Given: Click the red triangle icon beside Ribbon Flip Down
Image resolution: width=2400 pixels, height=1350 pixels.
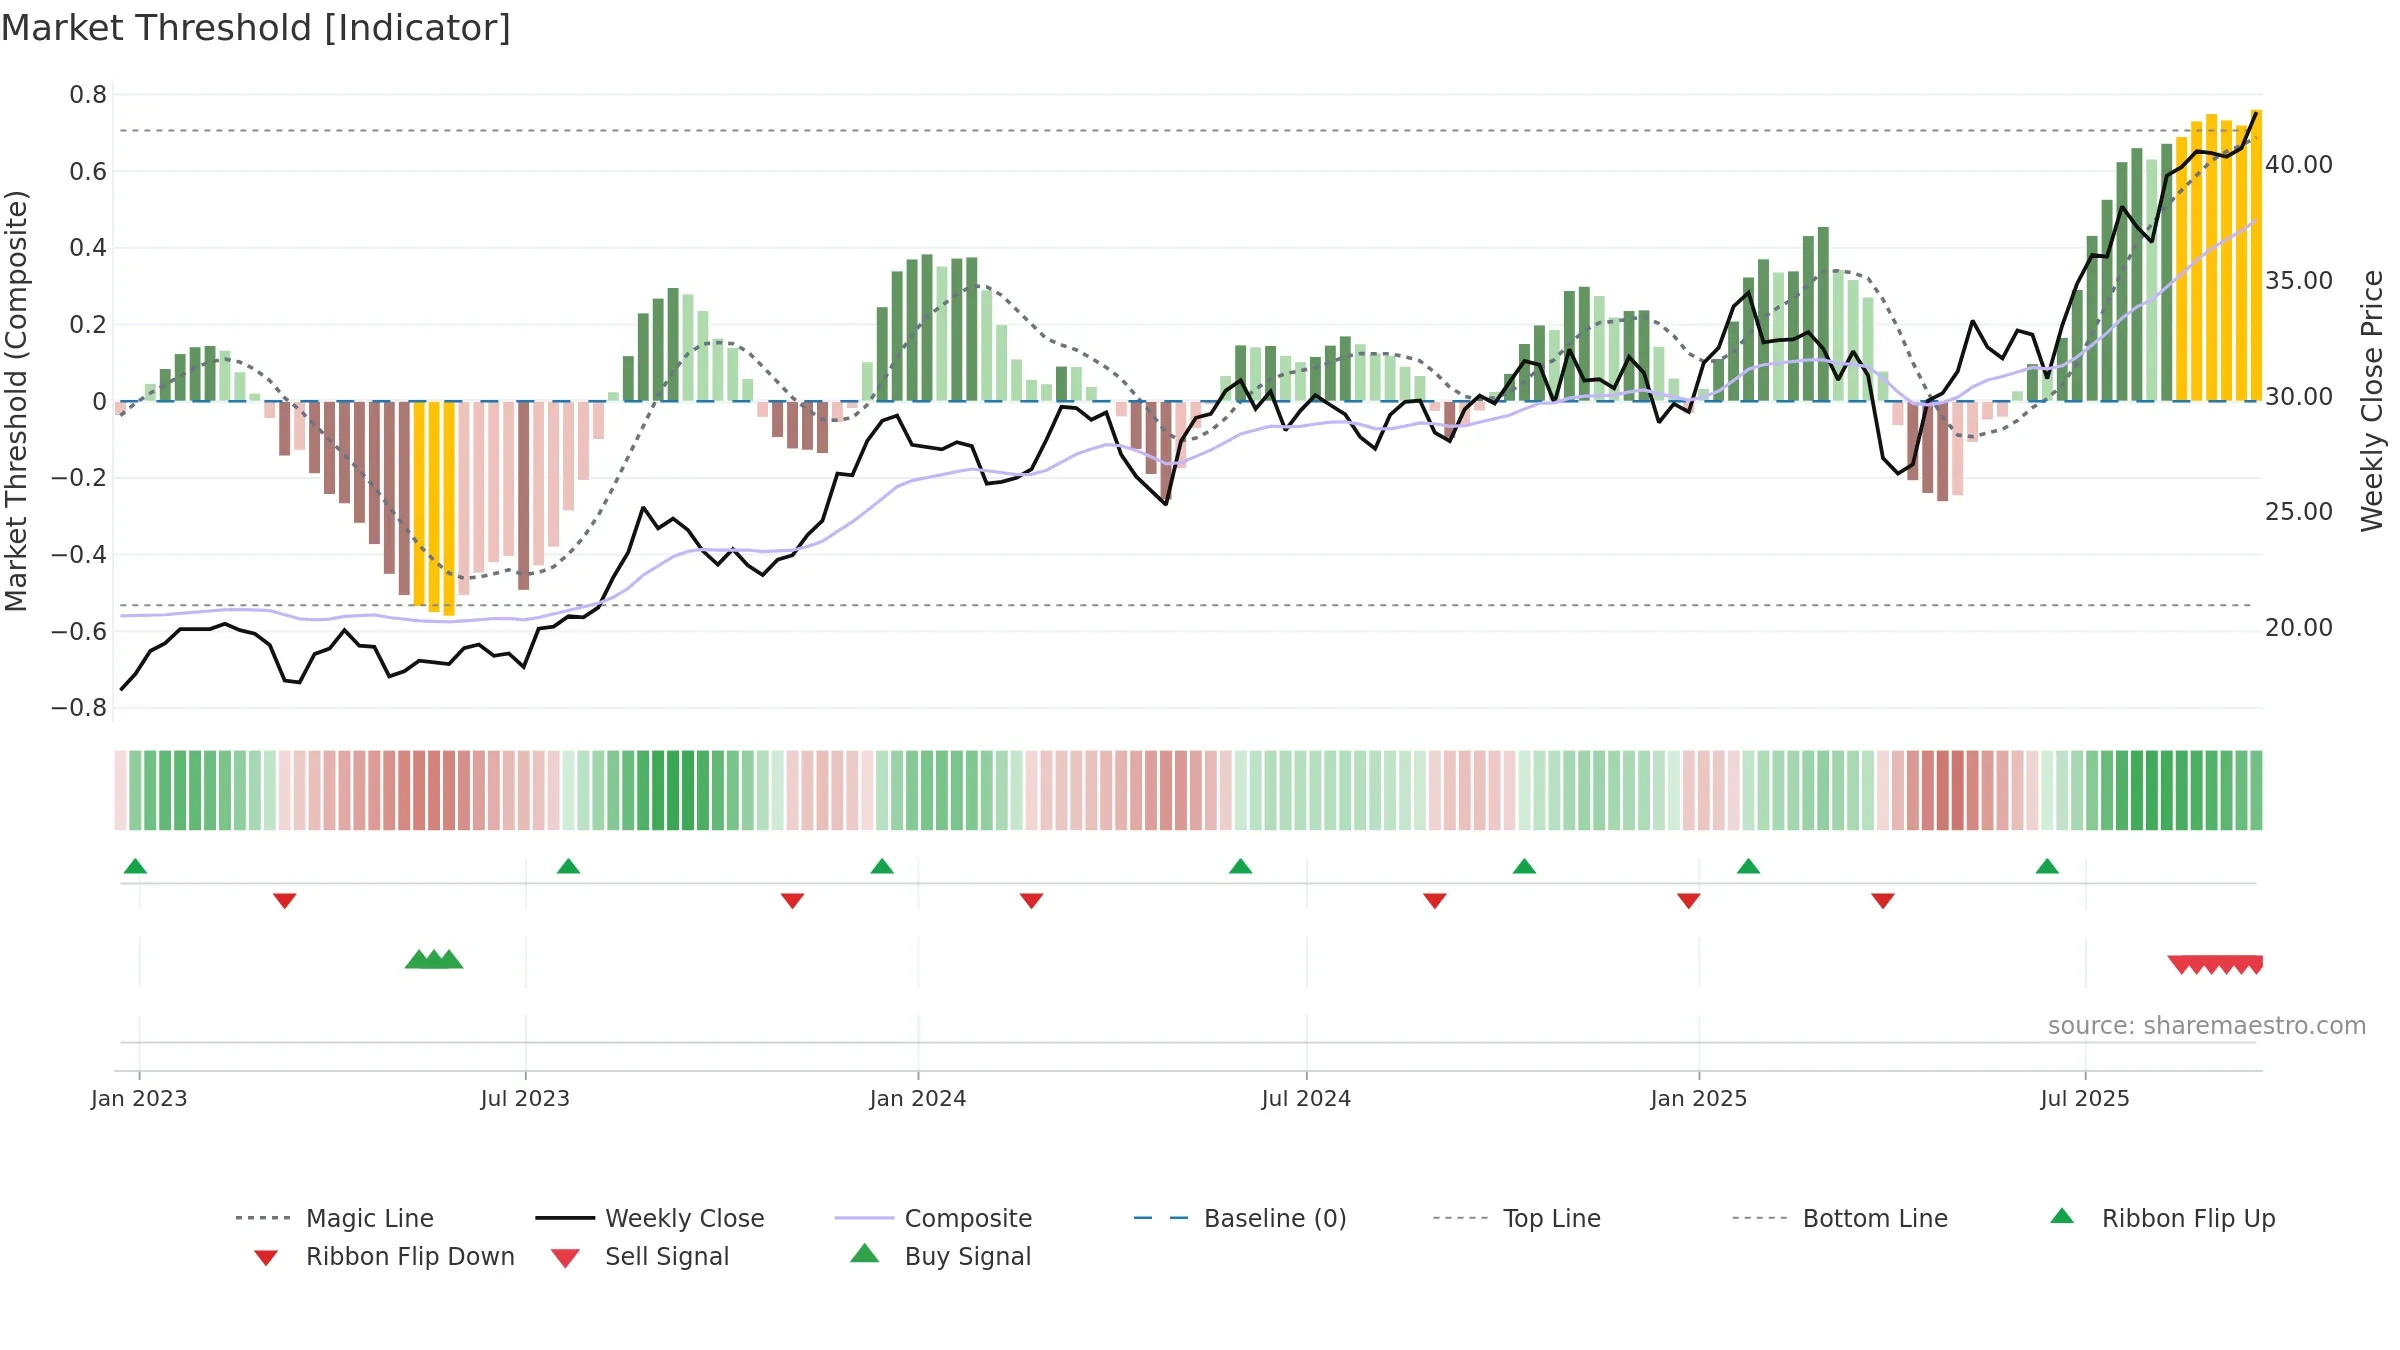Looking at the screenshot, I should click(x=265, y=1258).
